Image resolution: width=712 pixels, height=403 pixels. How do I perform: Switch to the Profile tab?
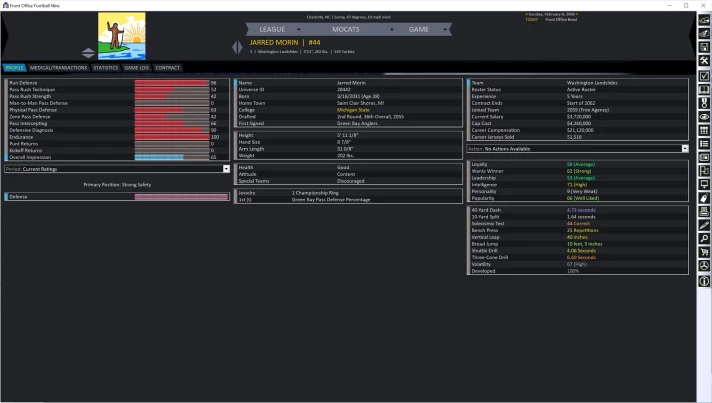(x=15, y=68)
